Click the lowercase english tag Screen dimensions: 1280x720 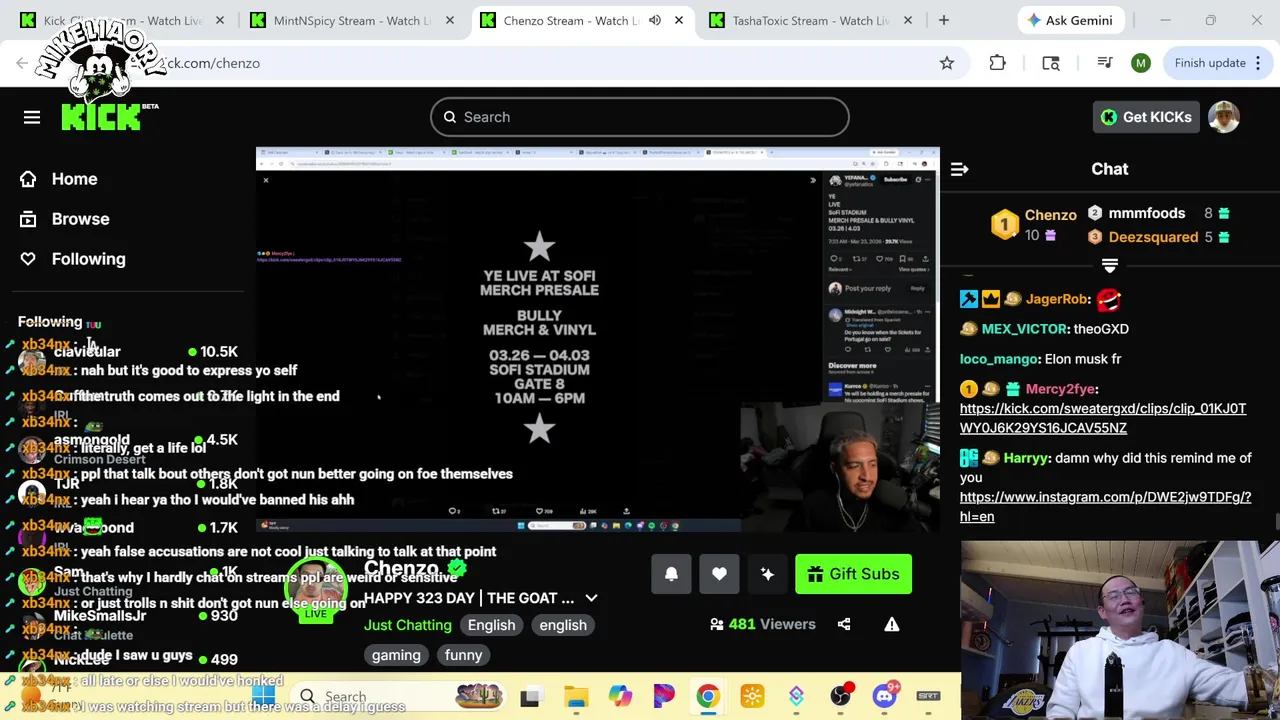(x=563, y=625)
